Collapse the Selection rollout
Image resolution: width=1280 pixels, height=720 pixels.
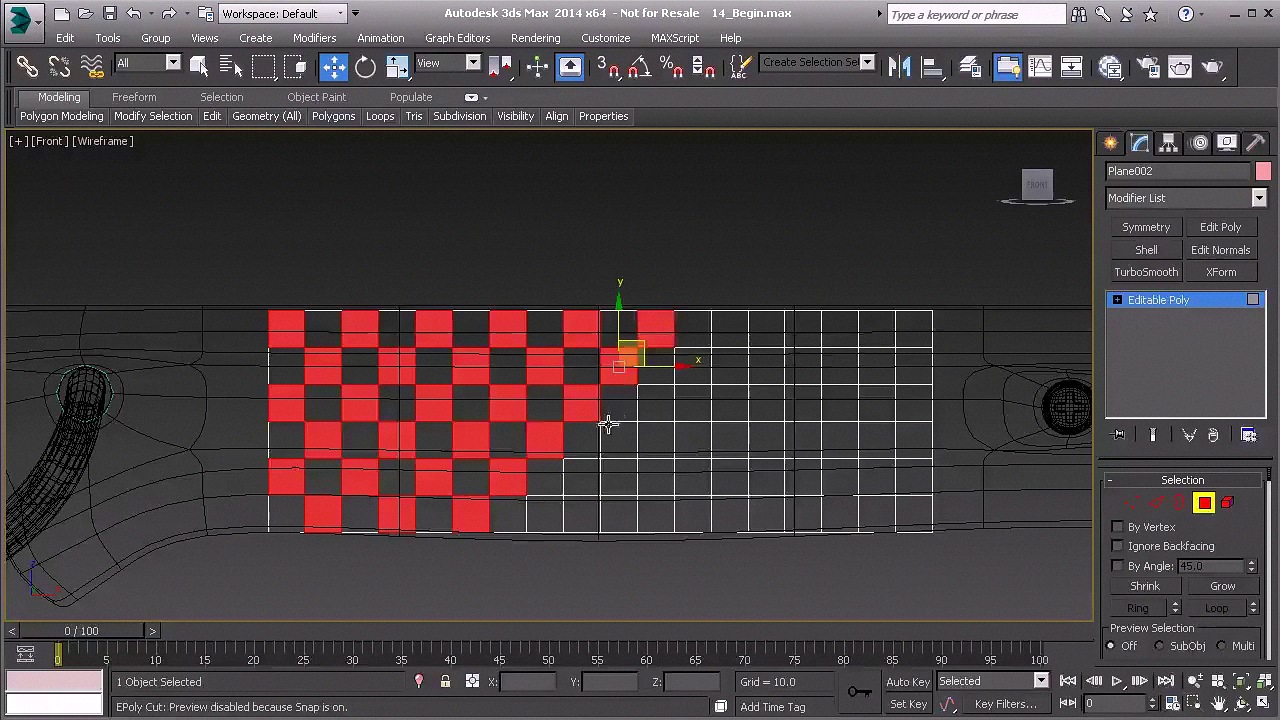(x=1182, y=480)
